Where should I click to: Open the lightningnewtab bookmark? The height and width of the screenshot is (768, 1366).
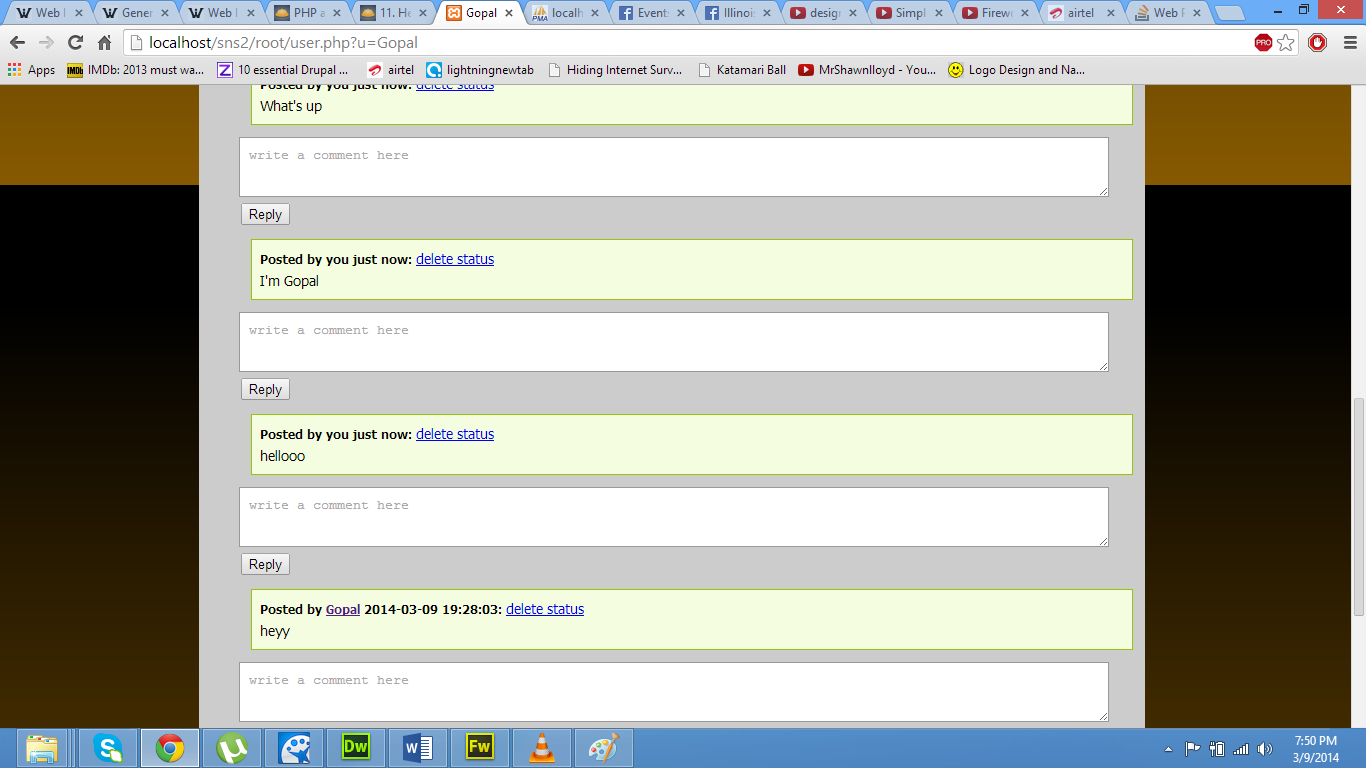point(480,70)
